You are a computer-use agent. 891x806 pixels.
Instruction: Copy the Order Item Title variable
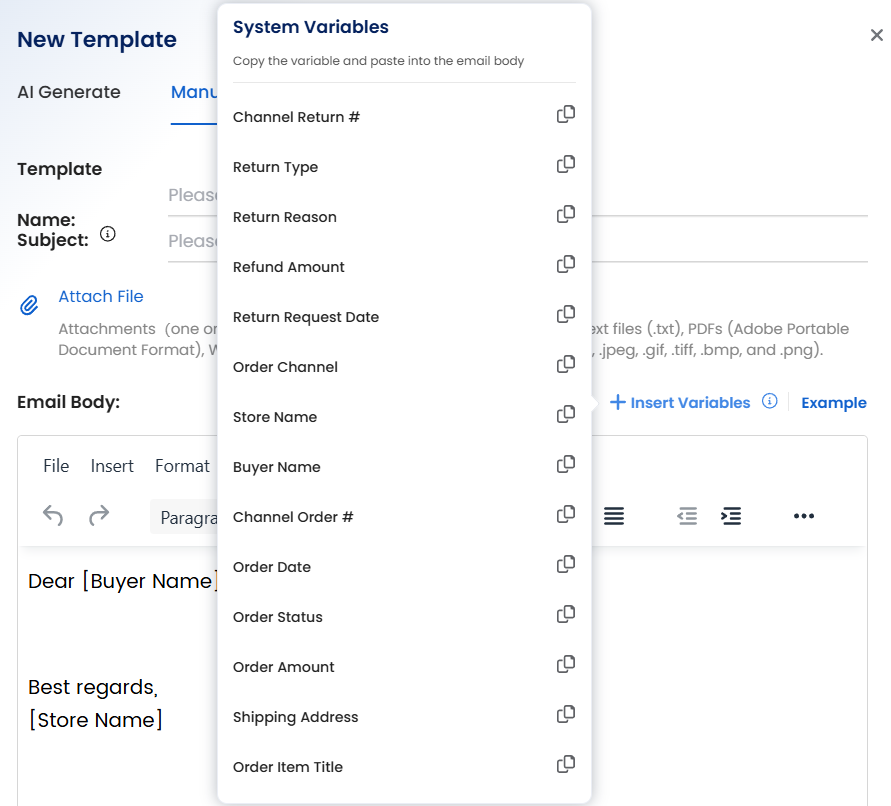coord(565,765)
